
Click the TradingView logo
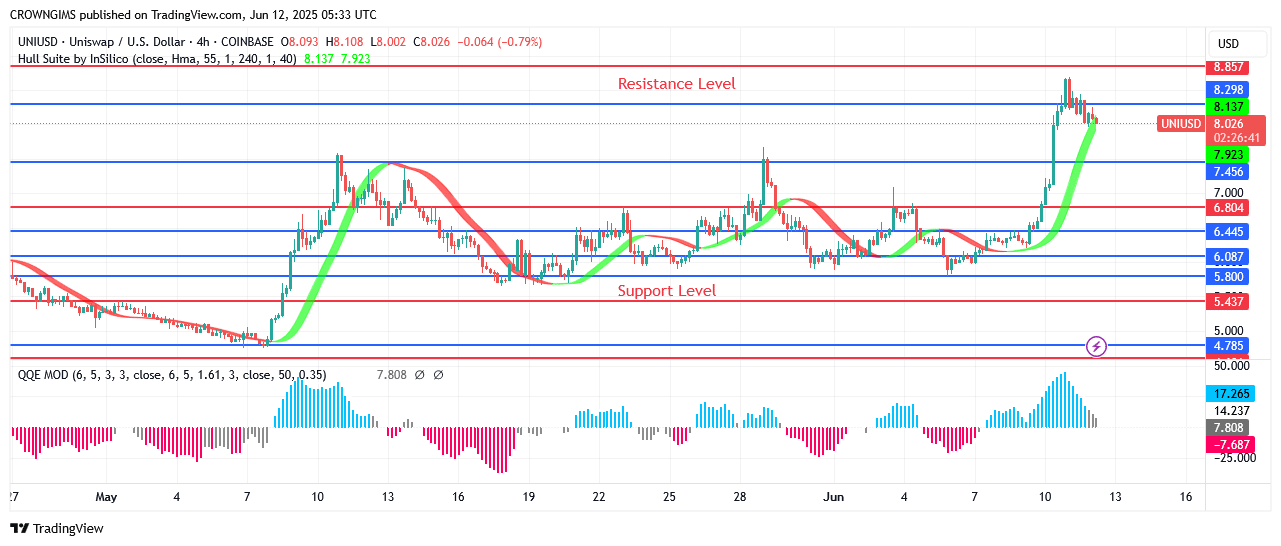click(x=57, y=528)
